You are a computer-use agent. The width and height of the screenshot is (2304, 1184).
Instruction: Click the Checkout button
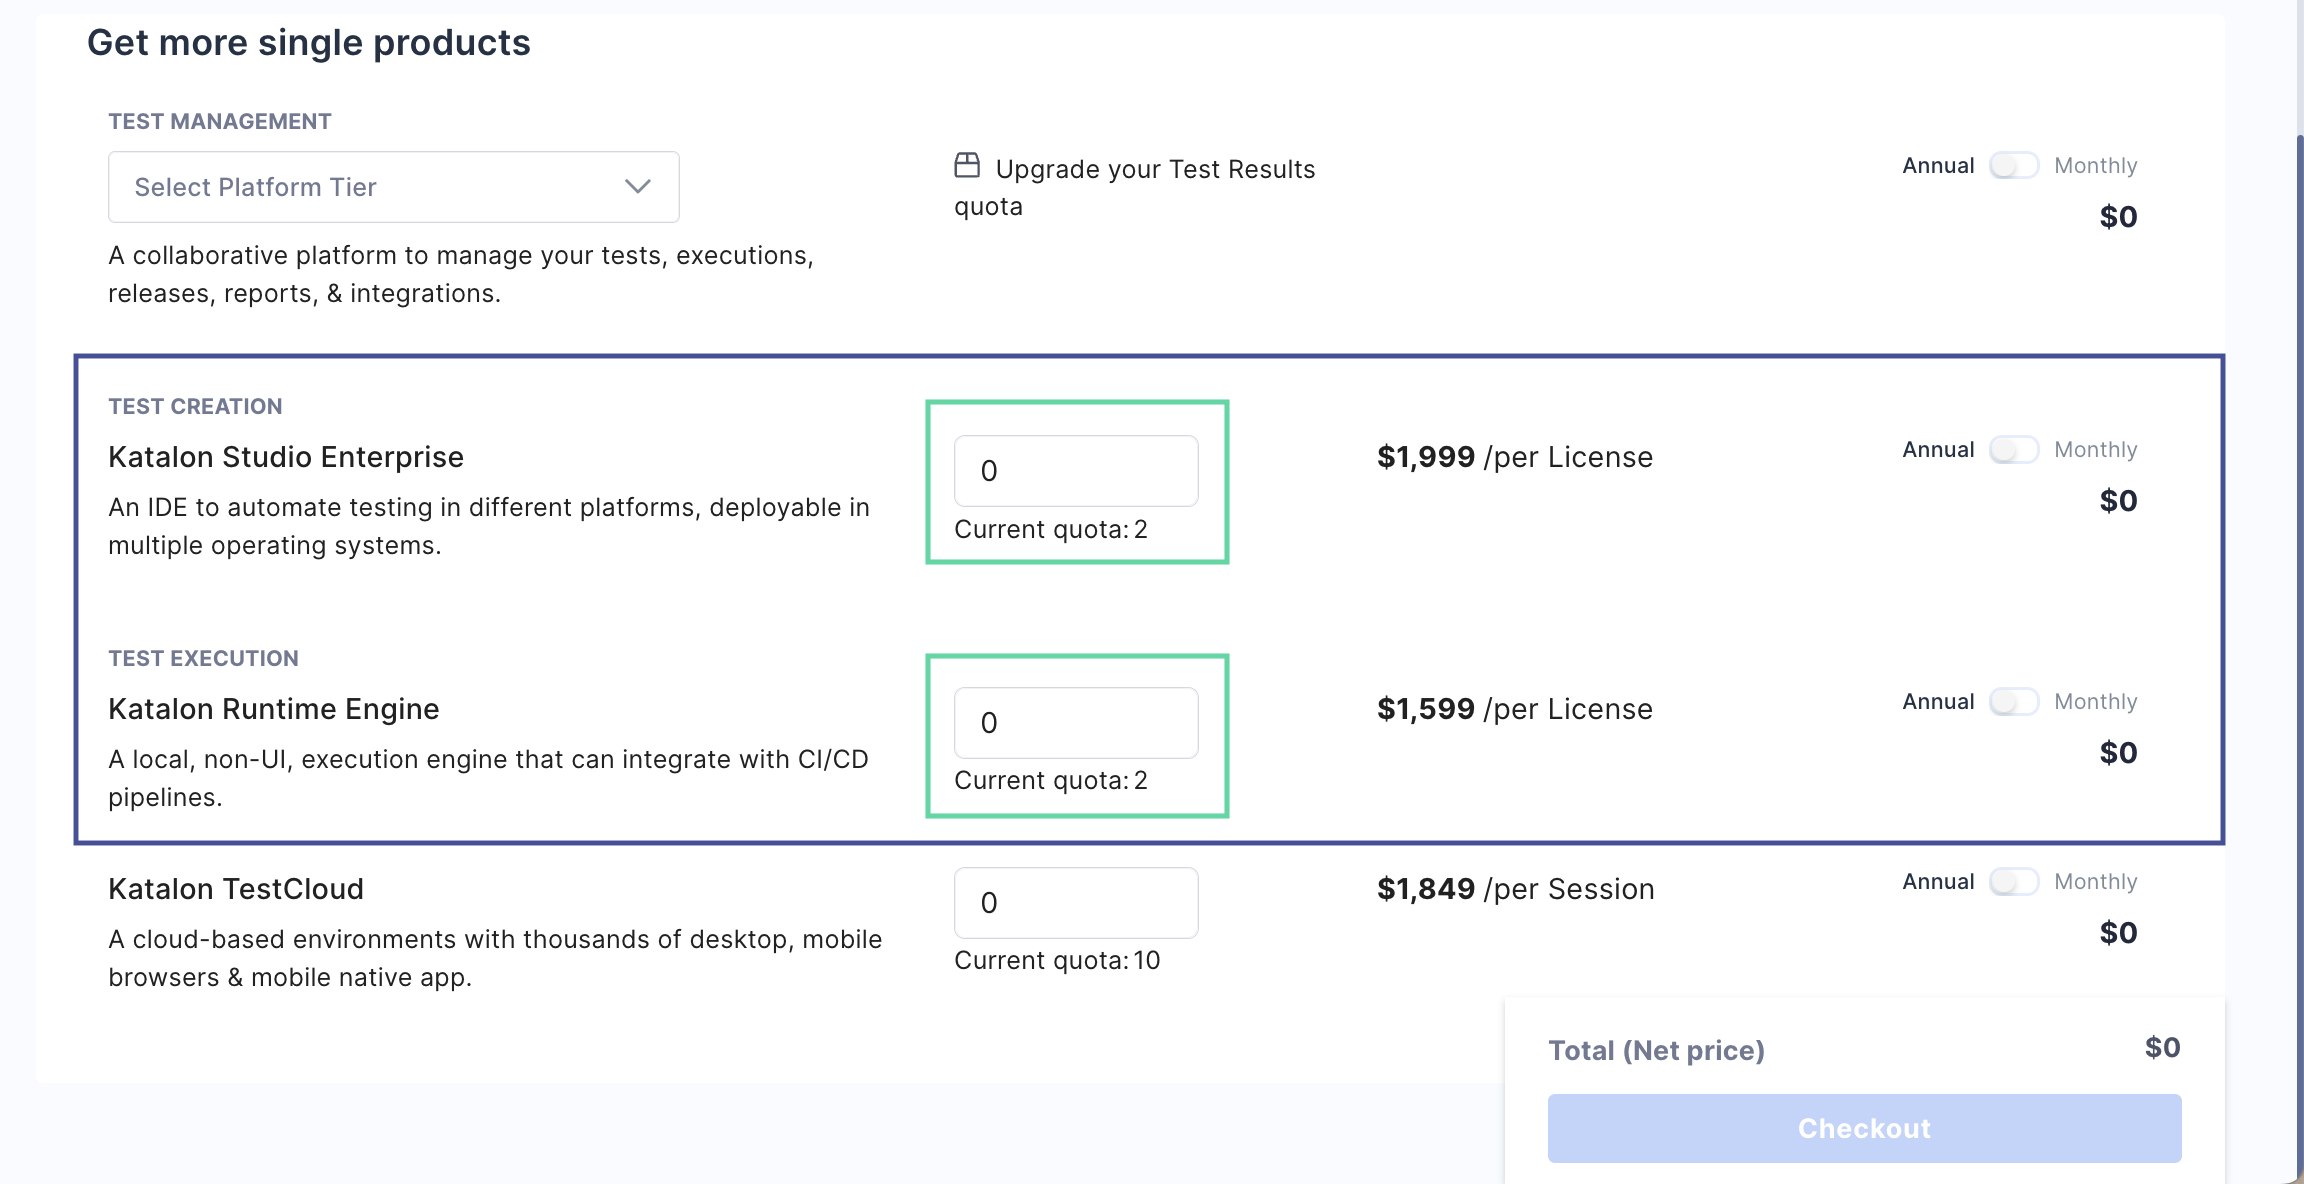(1864, 1128)
